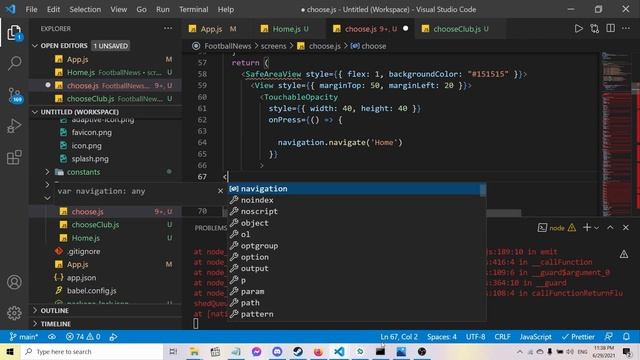Maximize the terminal panel with up chevron
640x360 pixels.
610,227
